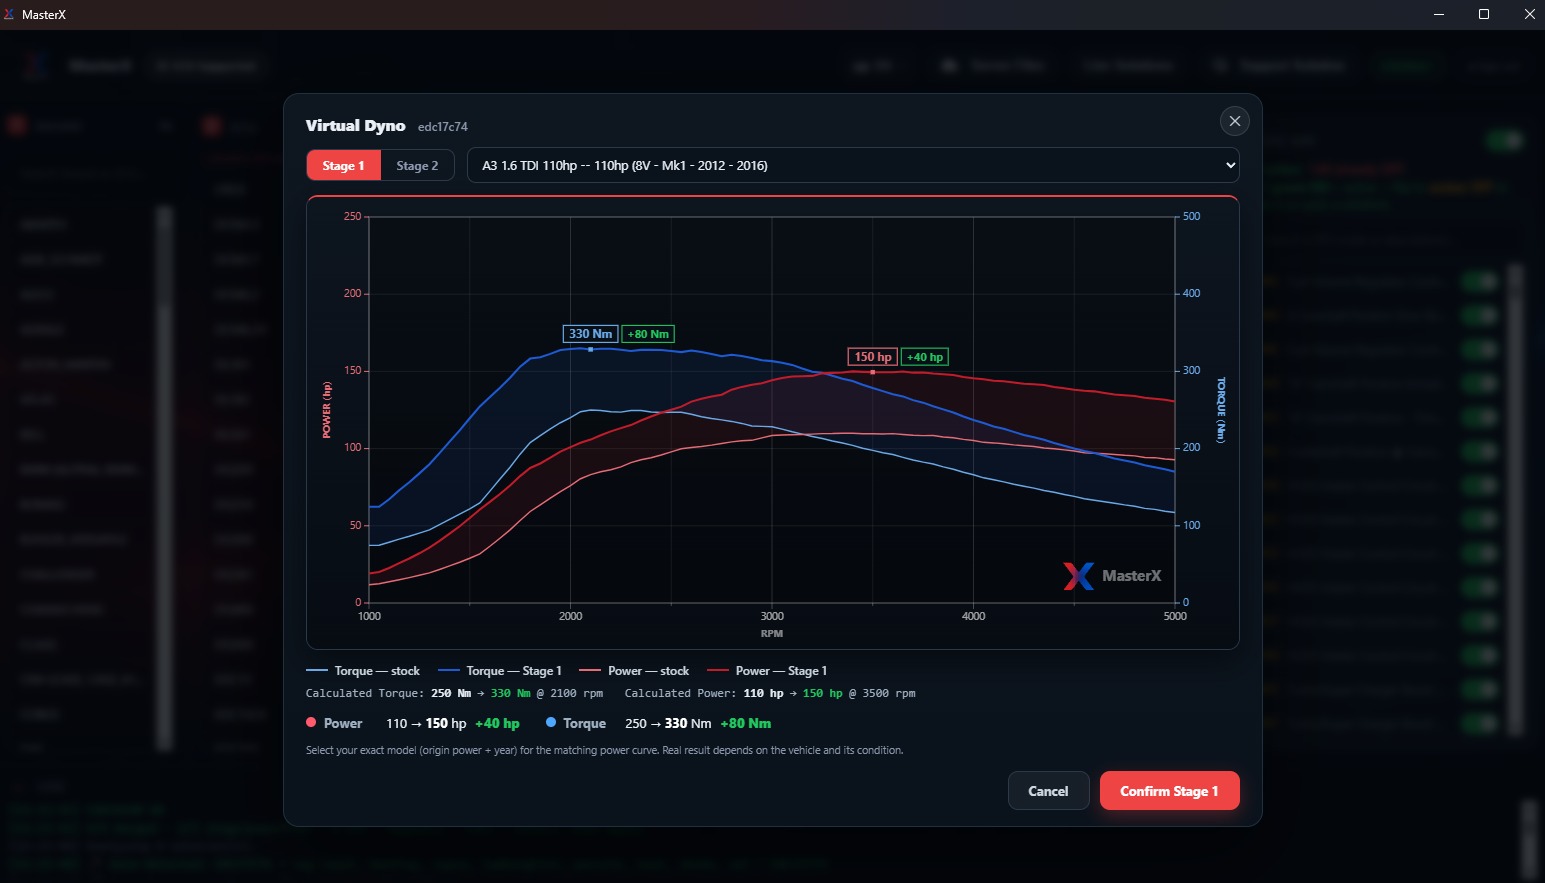Switch to the Stage 2 tab
The width and height of the screenshot is (1545, 883).
coord(417,165)
